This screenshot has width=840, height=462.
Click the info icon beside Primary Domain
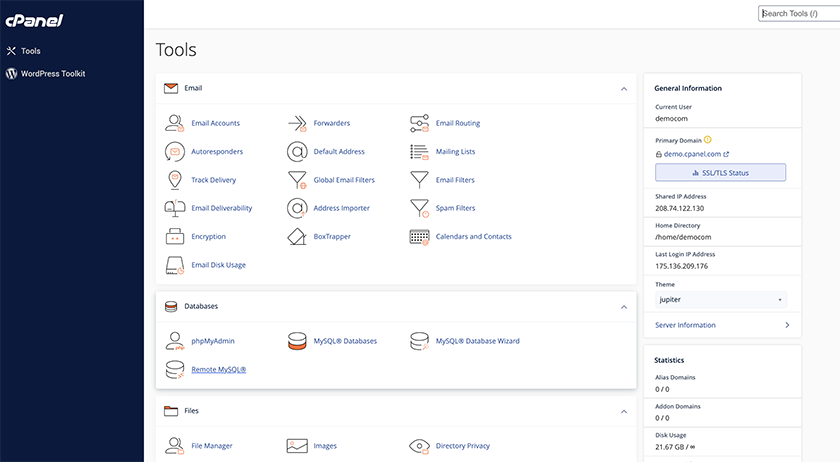[x=708, y=140]
